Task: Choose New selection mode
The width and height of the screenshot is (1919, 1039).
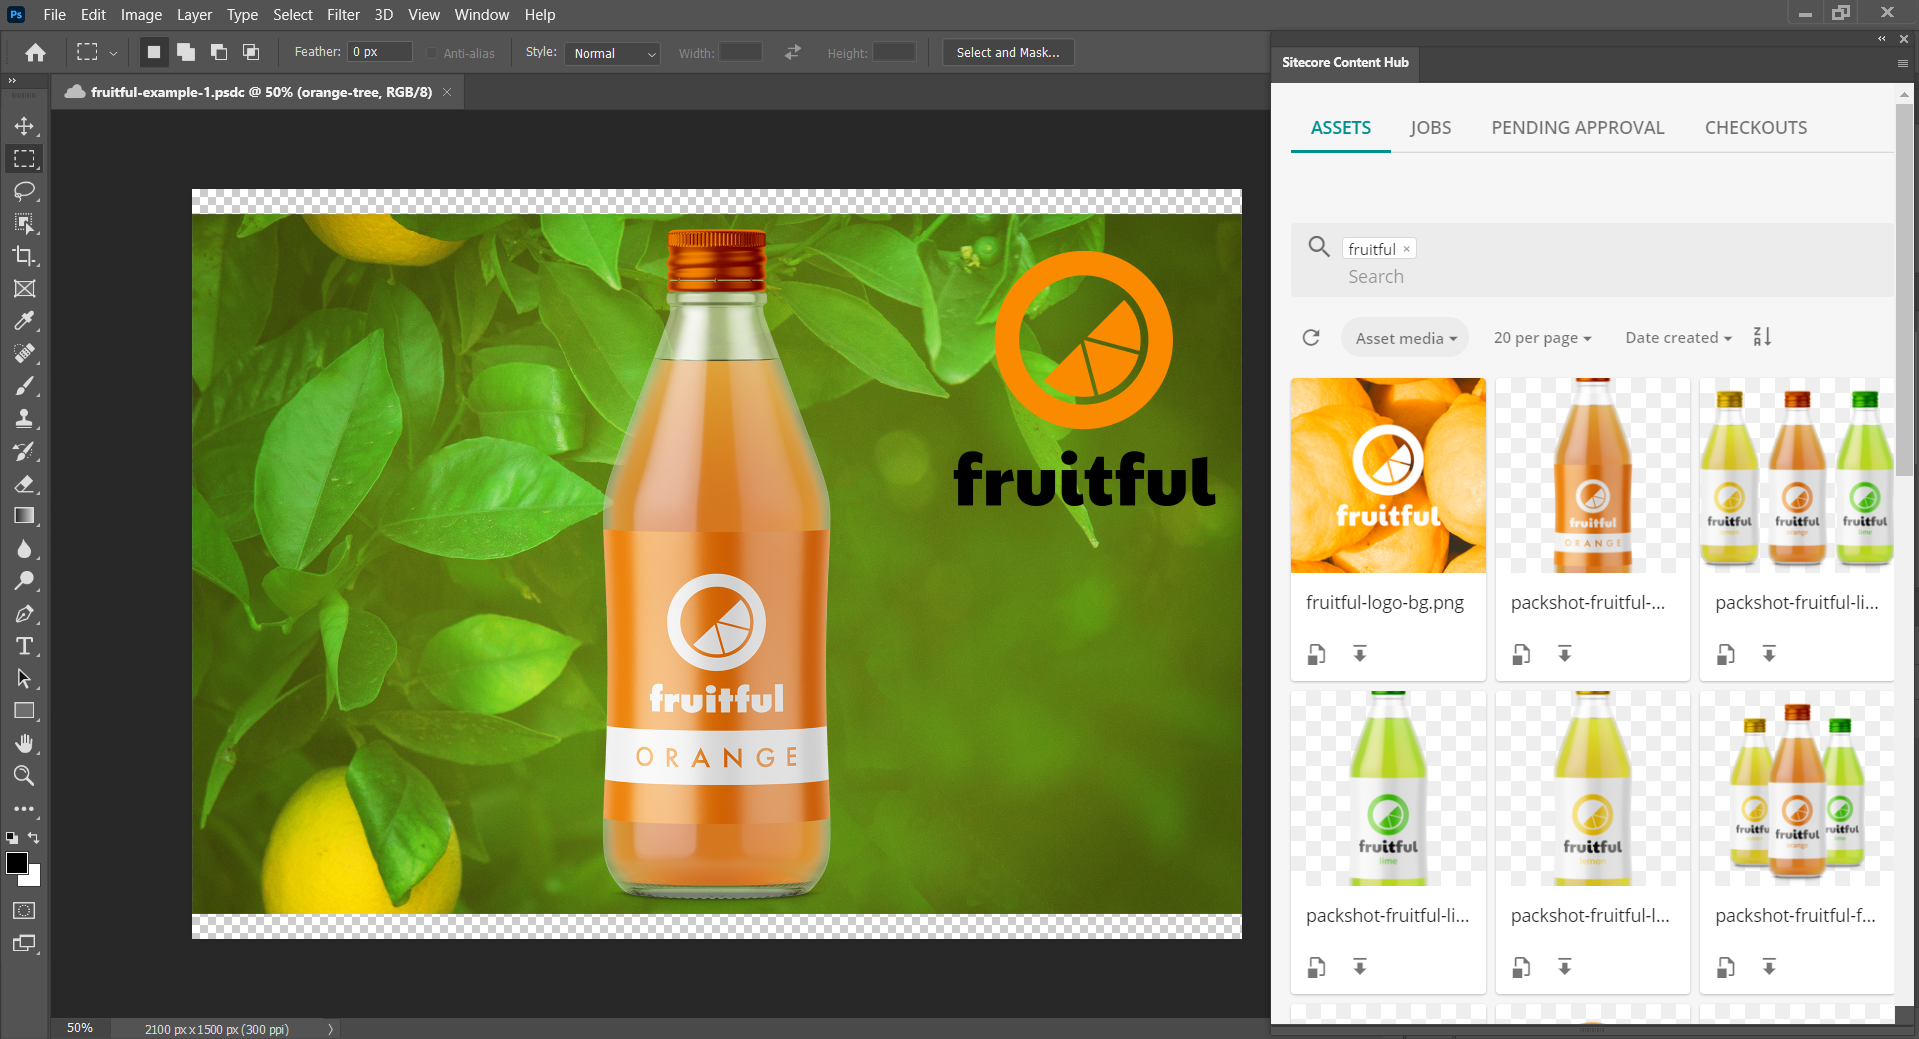Action: (x=154, y=52)
